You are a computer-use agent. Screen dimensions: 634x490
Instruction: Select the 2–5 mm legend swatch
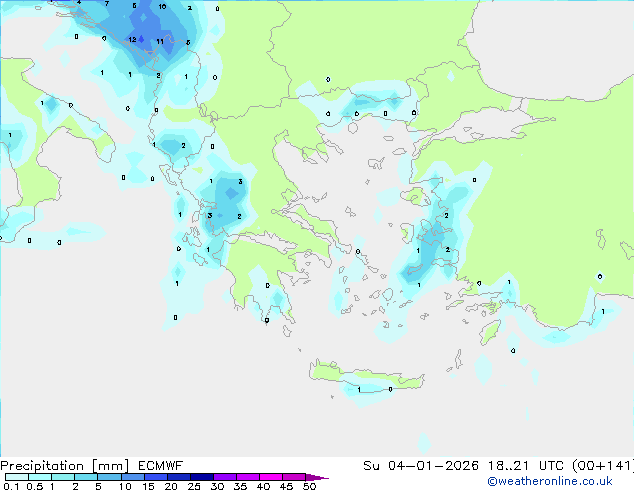pos(86,477)
